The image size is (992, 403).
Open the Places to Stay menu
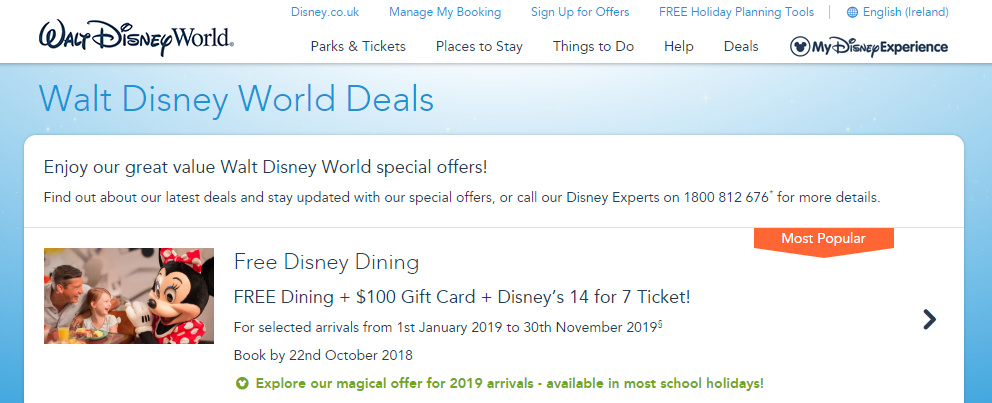479,46
